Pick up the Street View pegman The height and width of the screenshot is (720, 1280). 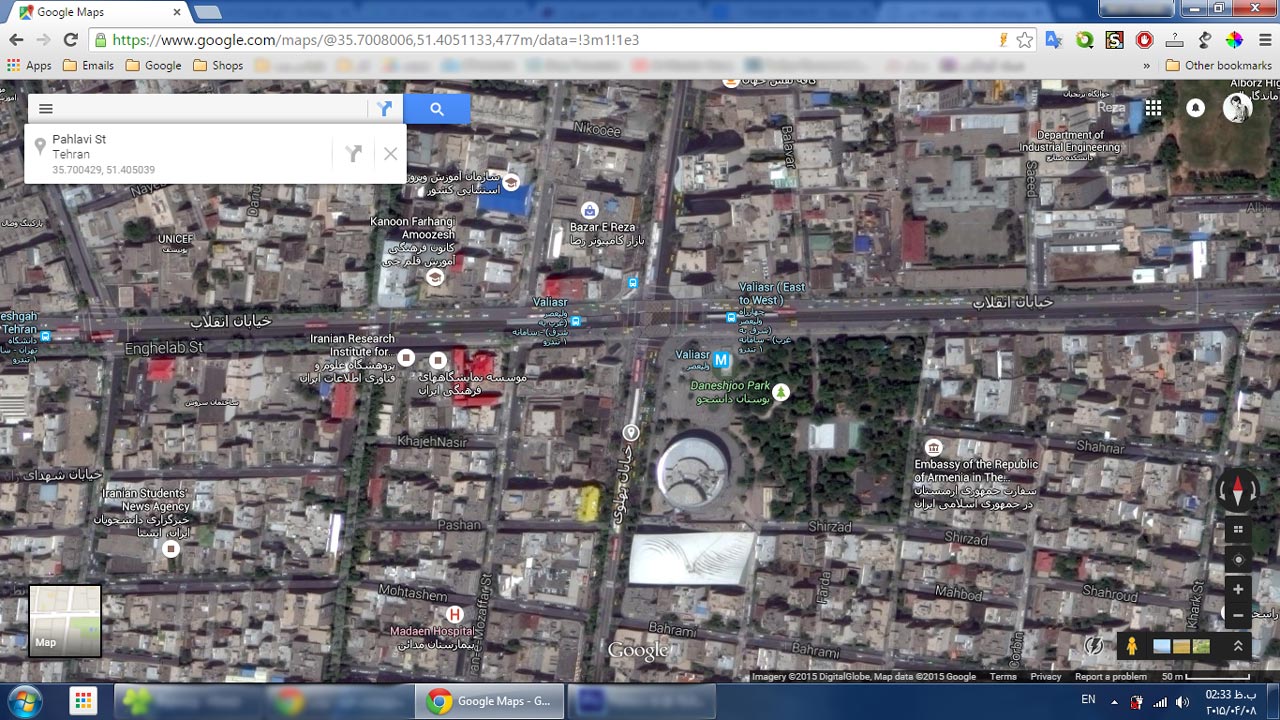point(1131,646)
